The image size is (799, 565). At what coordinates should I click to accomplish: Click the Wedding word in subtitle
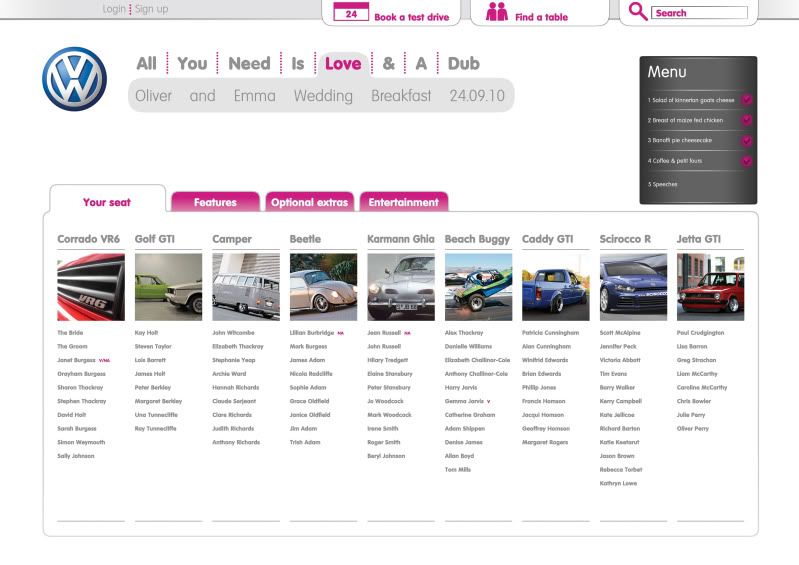323,96
